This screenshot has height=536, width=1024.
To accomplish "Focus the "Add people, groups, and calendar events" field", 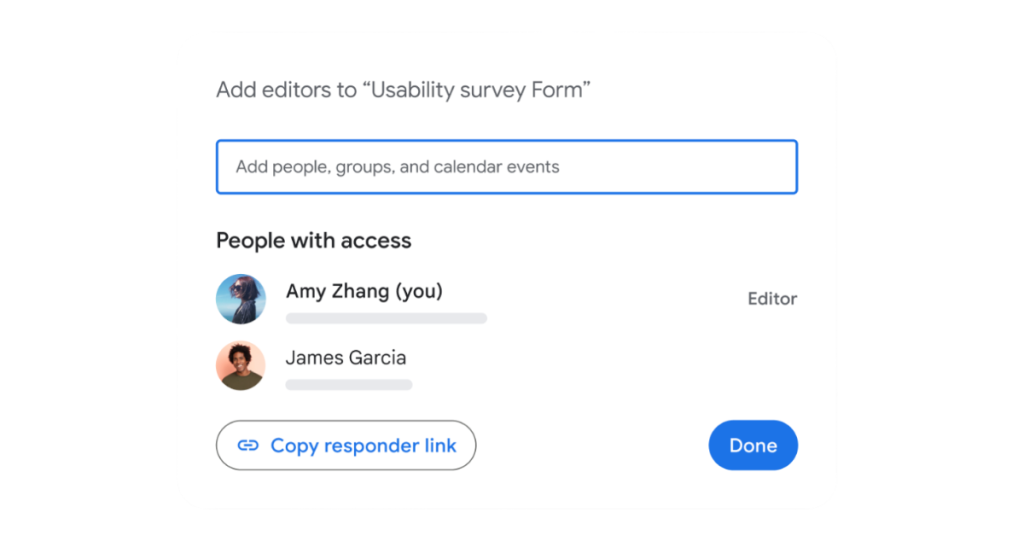I will [506, 167].
